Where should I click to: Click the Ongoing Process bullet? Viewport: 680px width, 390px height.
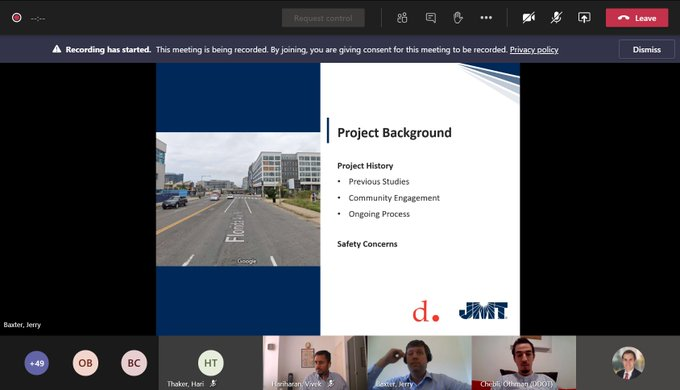click(x=379, y=214)
